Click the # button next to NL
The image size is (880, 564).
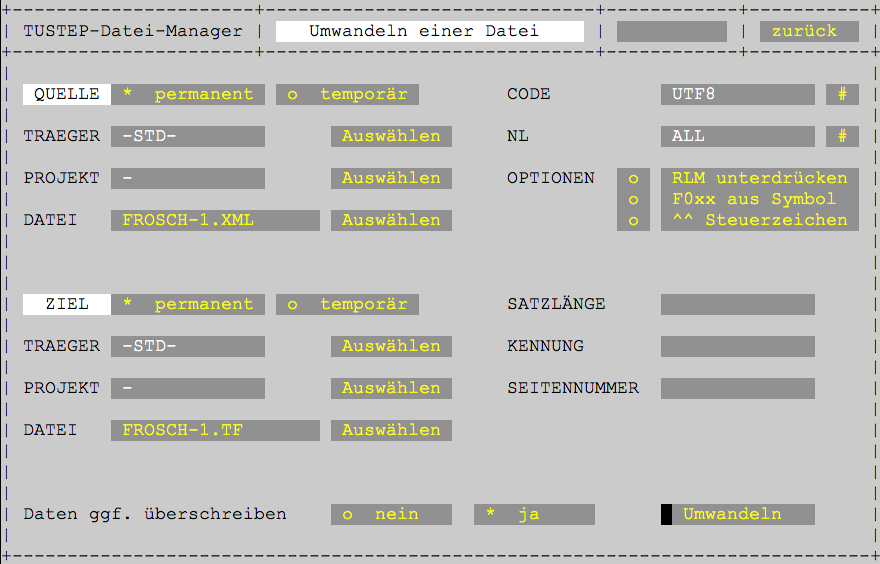(842, 136)
